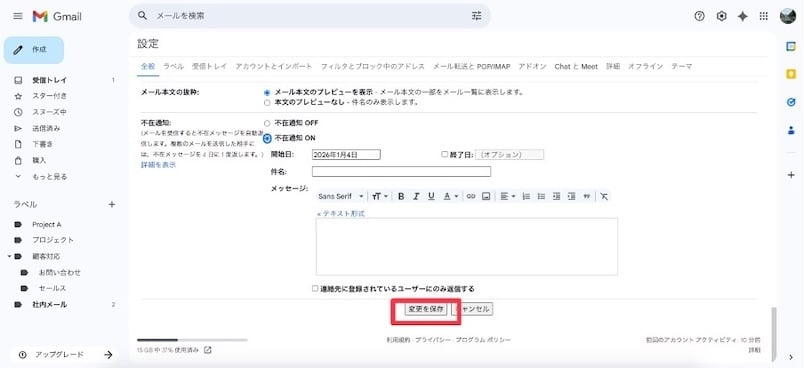Image resolution: width=804 pixels, height=368 pixels.
Task: Open the Chat と Meet tab
Action: click(576, 67)
